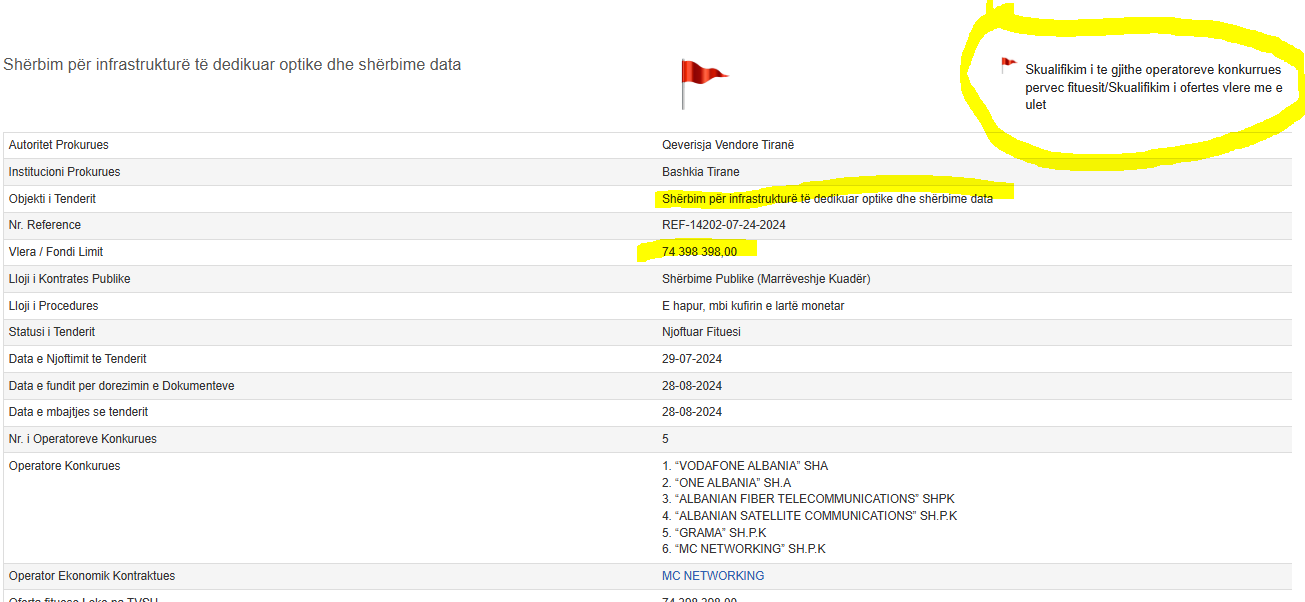Click the Operator Ekonomik Kontraktues row label

pyautogui.click(x=92, y=576)
